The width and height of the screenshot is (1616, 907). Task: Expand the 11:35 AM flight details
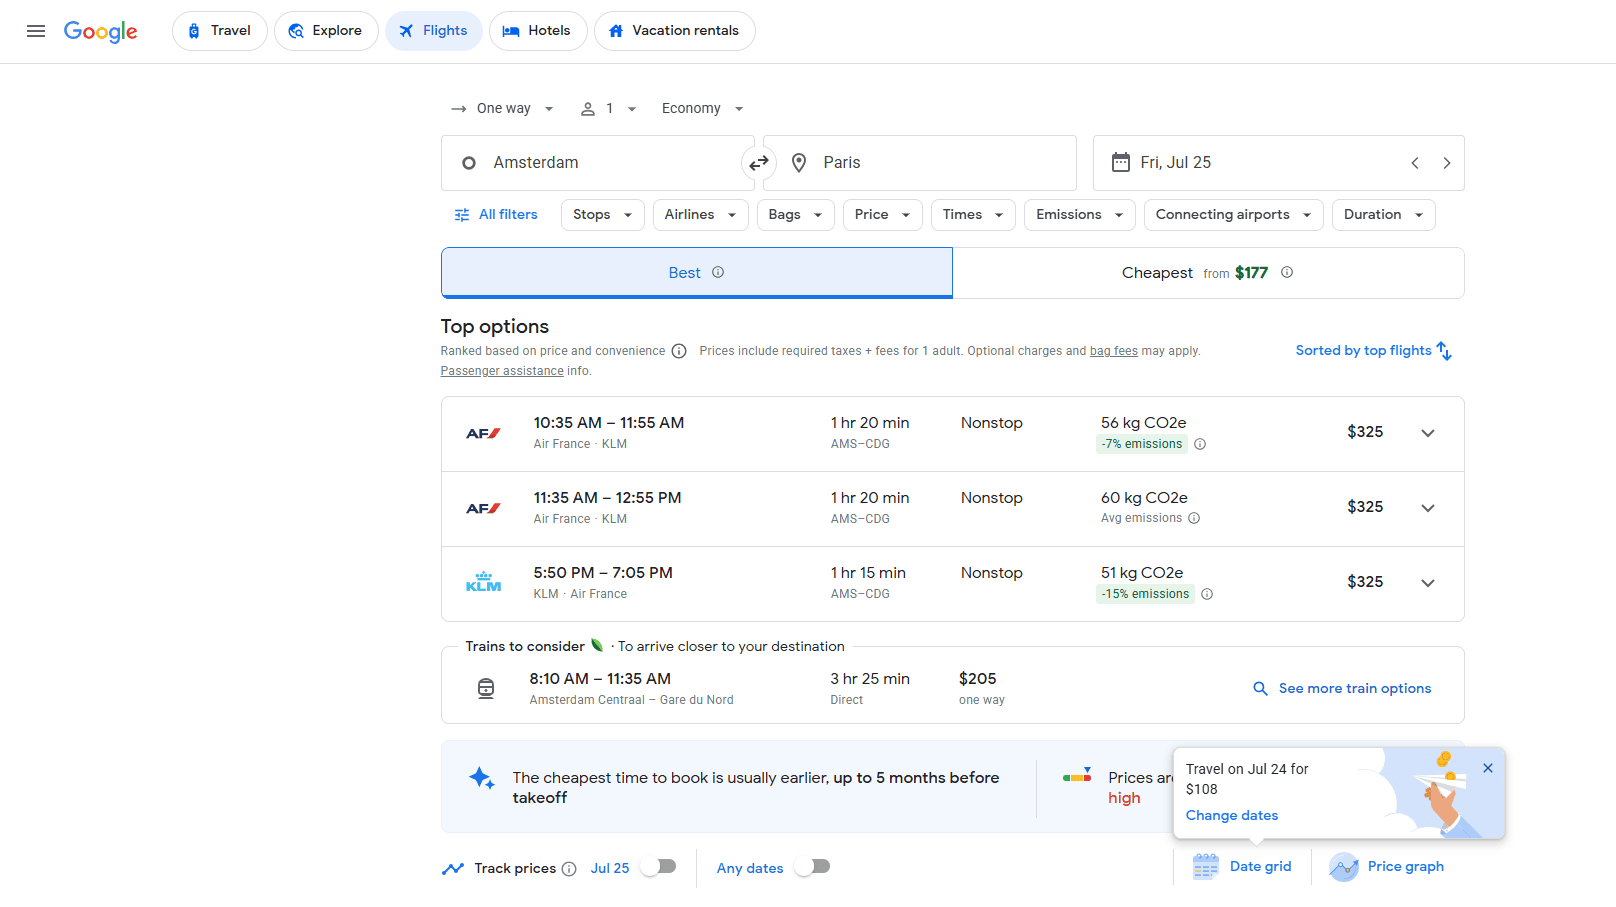(x=1428, y=508)
